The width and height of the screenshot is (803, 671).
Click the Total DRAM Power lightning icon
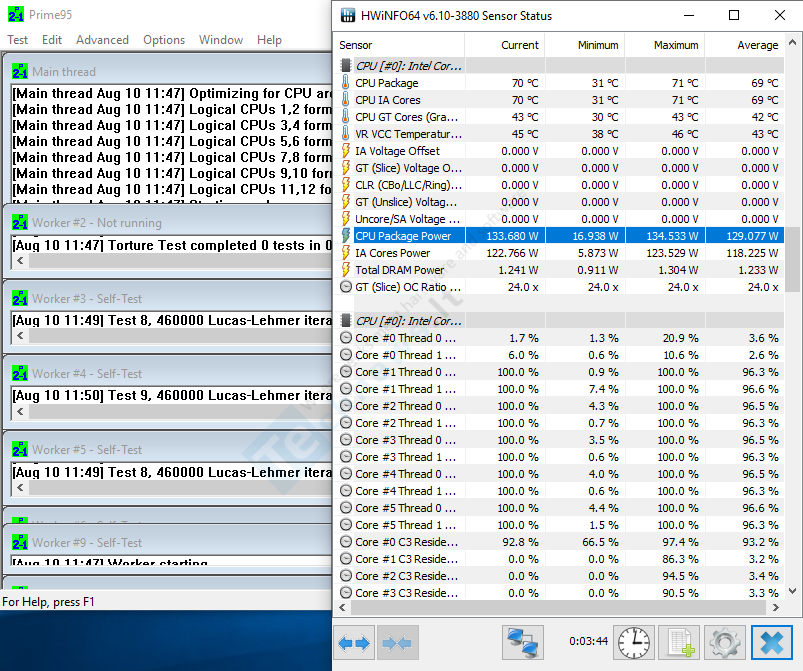point(346,269)
